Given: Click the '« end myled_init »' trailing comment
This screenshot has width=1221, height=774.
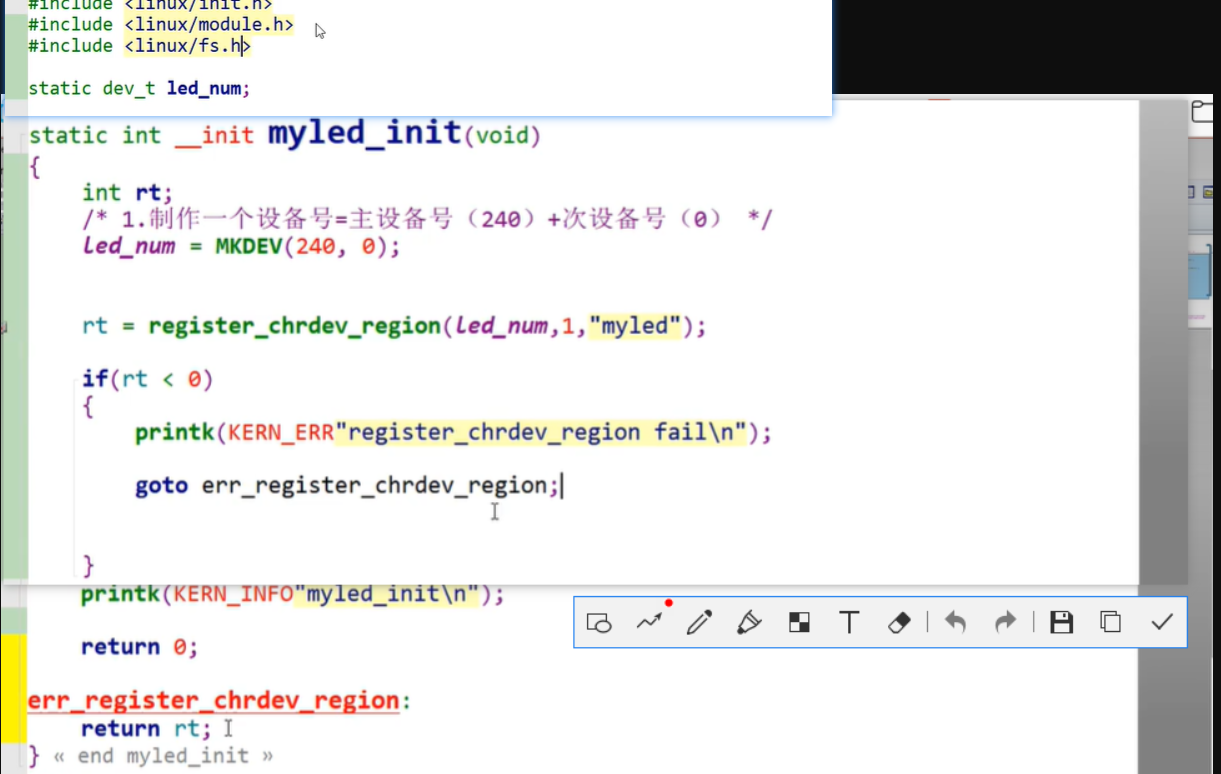Looking at the screenshot, I should [x=163, y=756].
